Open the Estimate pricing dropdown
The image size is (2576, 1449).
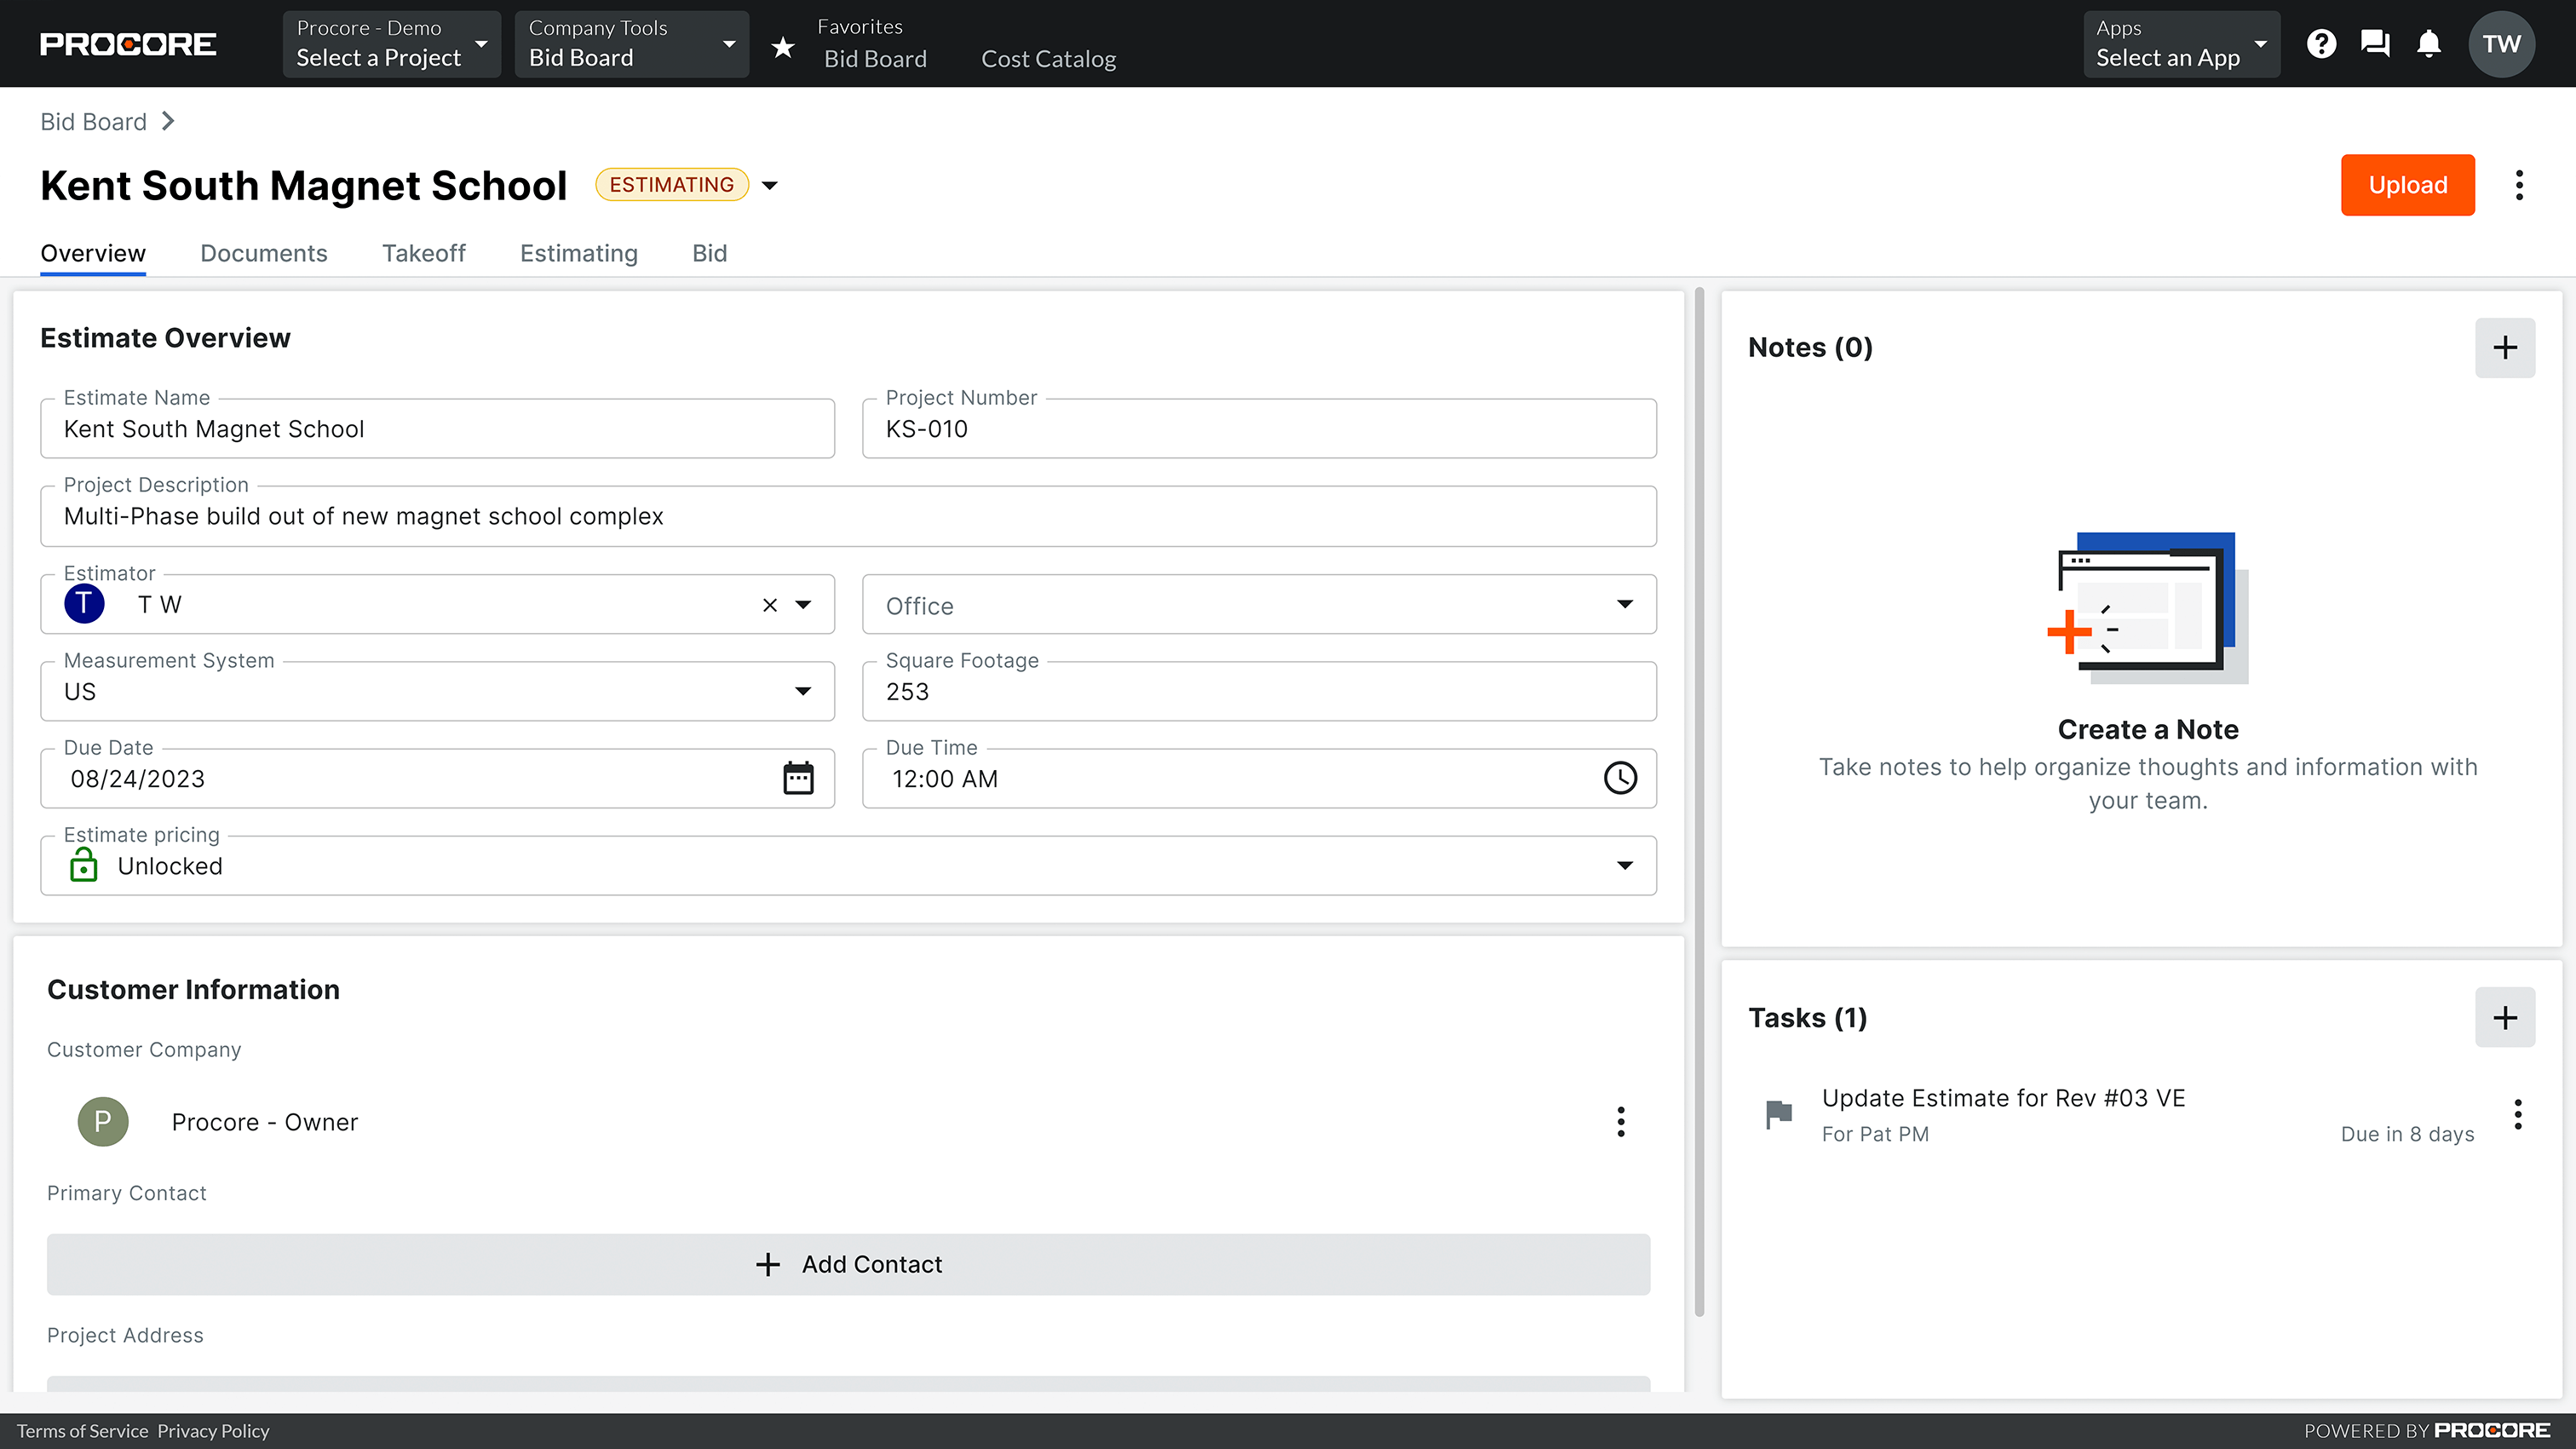pos(1624,865)
